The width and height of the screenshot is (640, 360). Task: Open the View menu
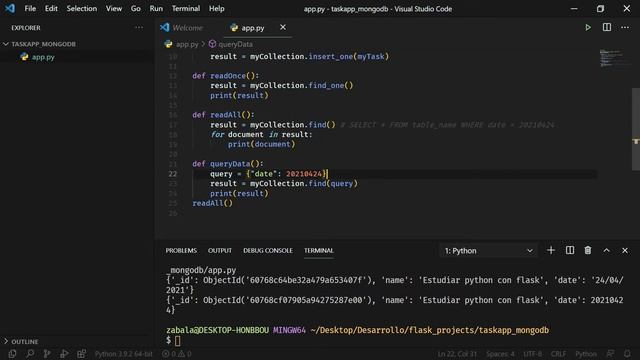pyautogui.click(x=113, y=8)
